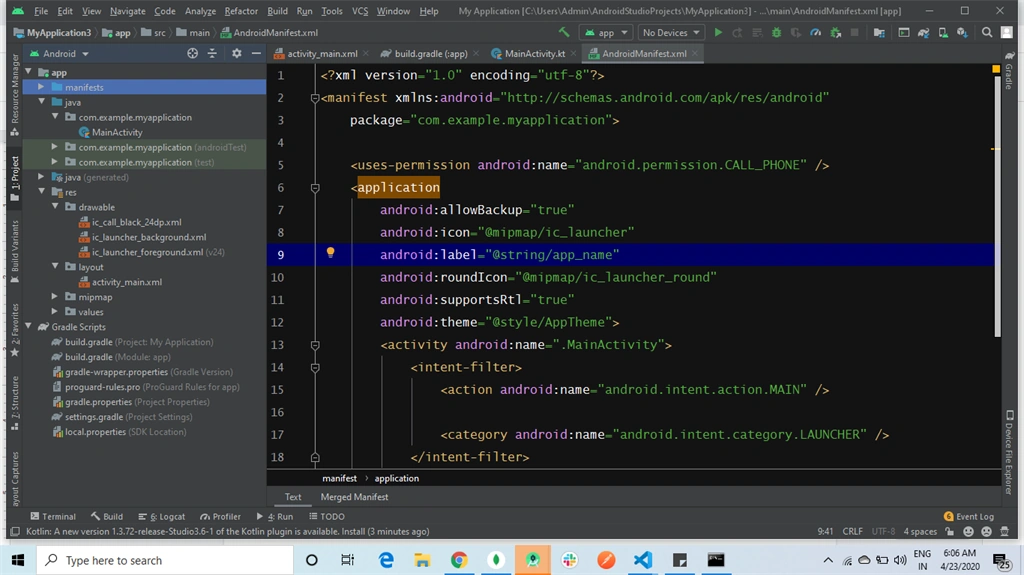The image size is (1024, 575).
Task: Sync project with Gradle files icon
Action: (923, 32)
